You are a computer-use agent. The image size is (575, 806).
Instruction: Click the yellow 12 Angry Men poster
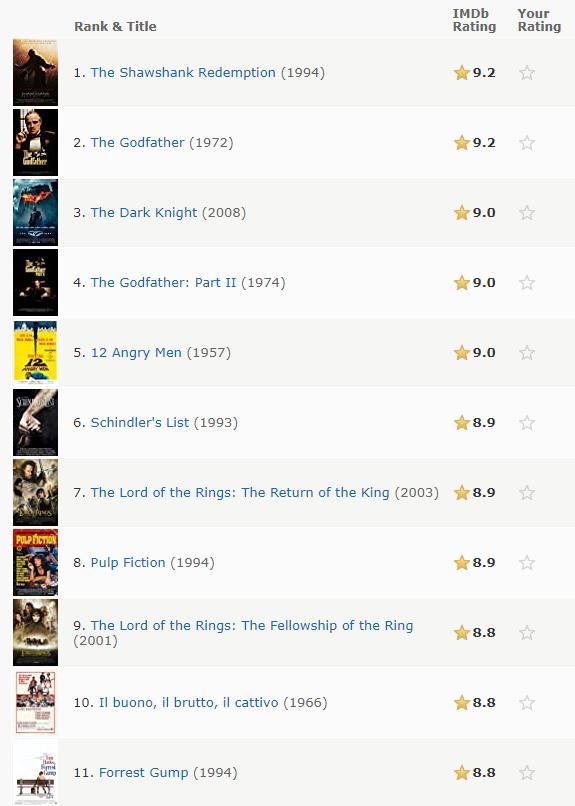[35, 353]
